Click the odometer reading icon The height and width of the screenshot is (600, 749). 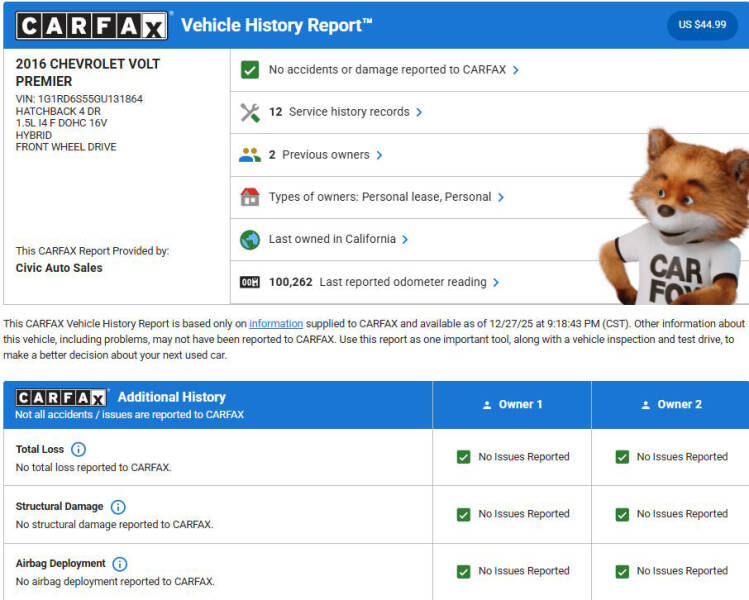[x=250, y=282]
